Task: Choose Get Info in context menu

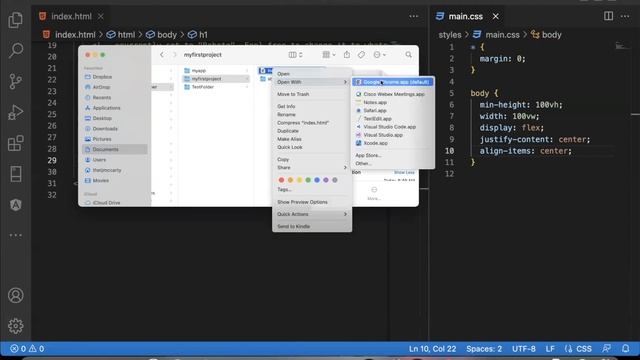Action: pyautogui.click(x=286, y=107)
